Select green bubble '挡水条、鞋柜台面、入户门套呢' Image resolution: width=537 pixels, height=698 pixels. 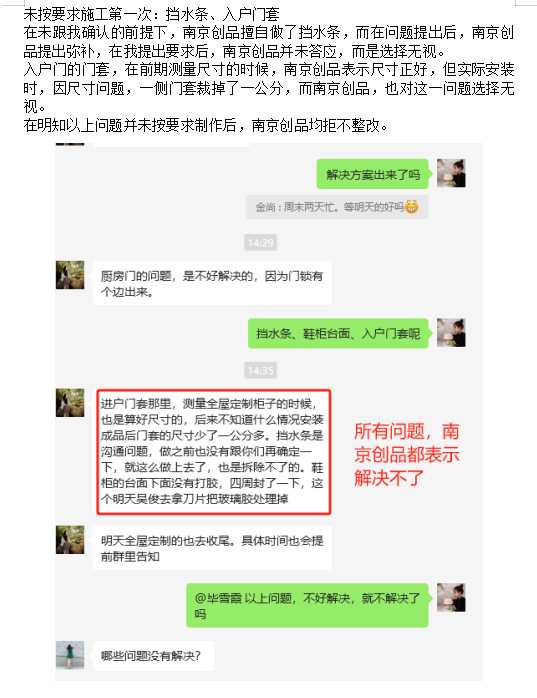pos(338,333)
